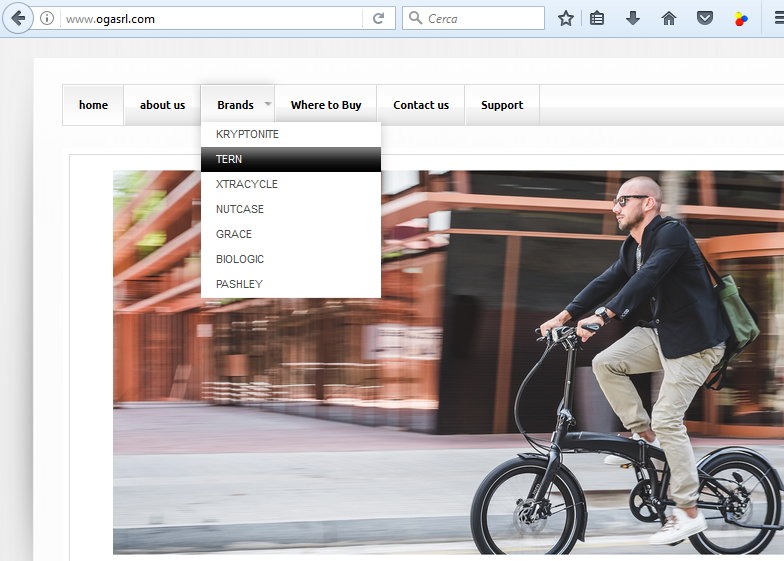The height and width of the screenshot is (561, 784).
Task: Open the Contact us page
Action: (x=421, y=105)
